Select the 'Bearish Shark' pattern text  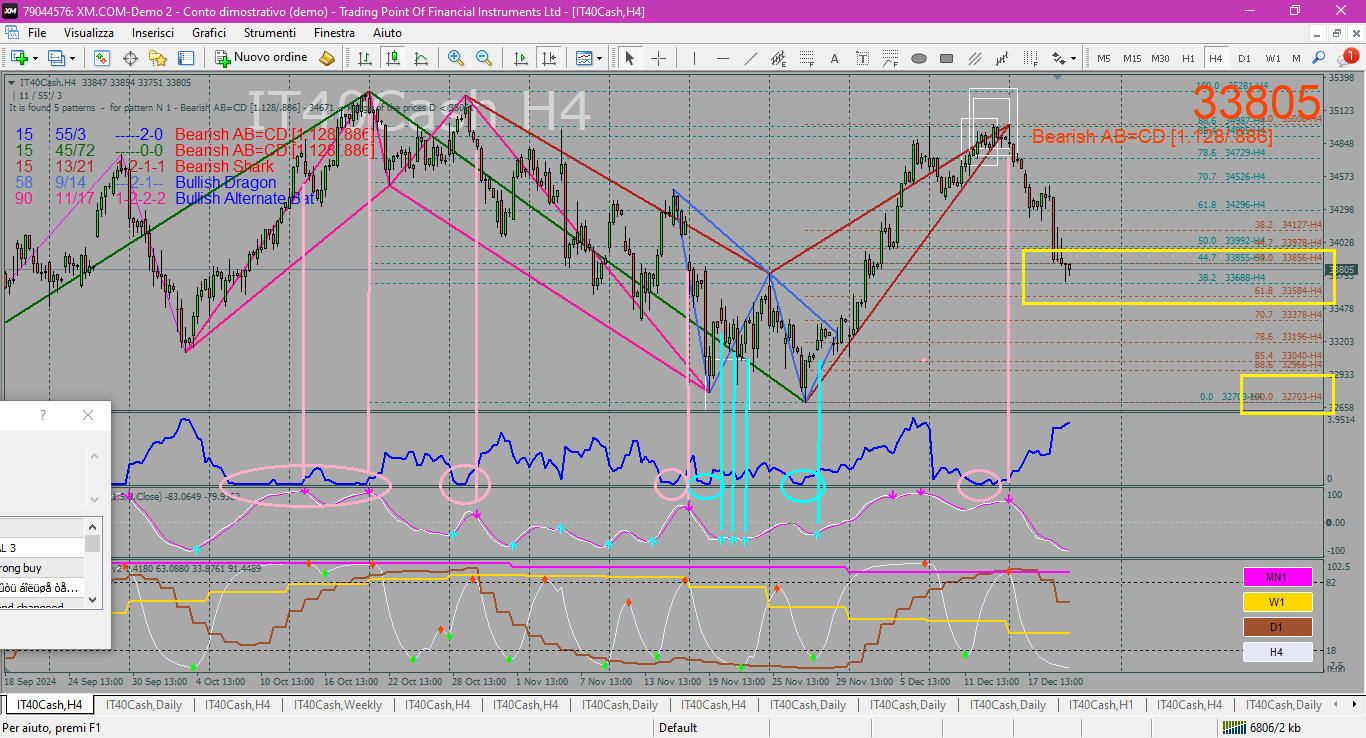coord(224,167)
